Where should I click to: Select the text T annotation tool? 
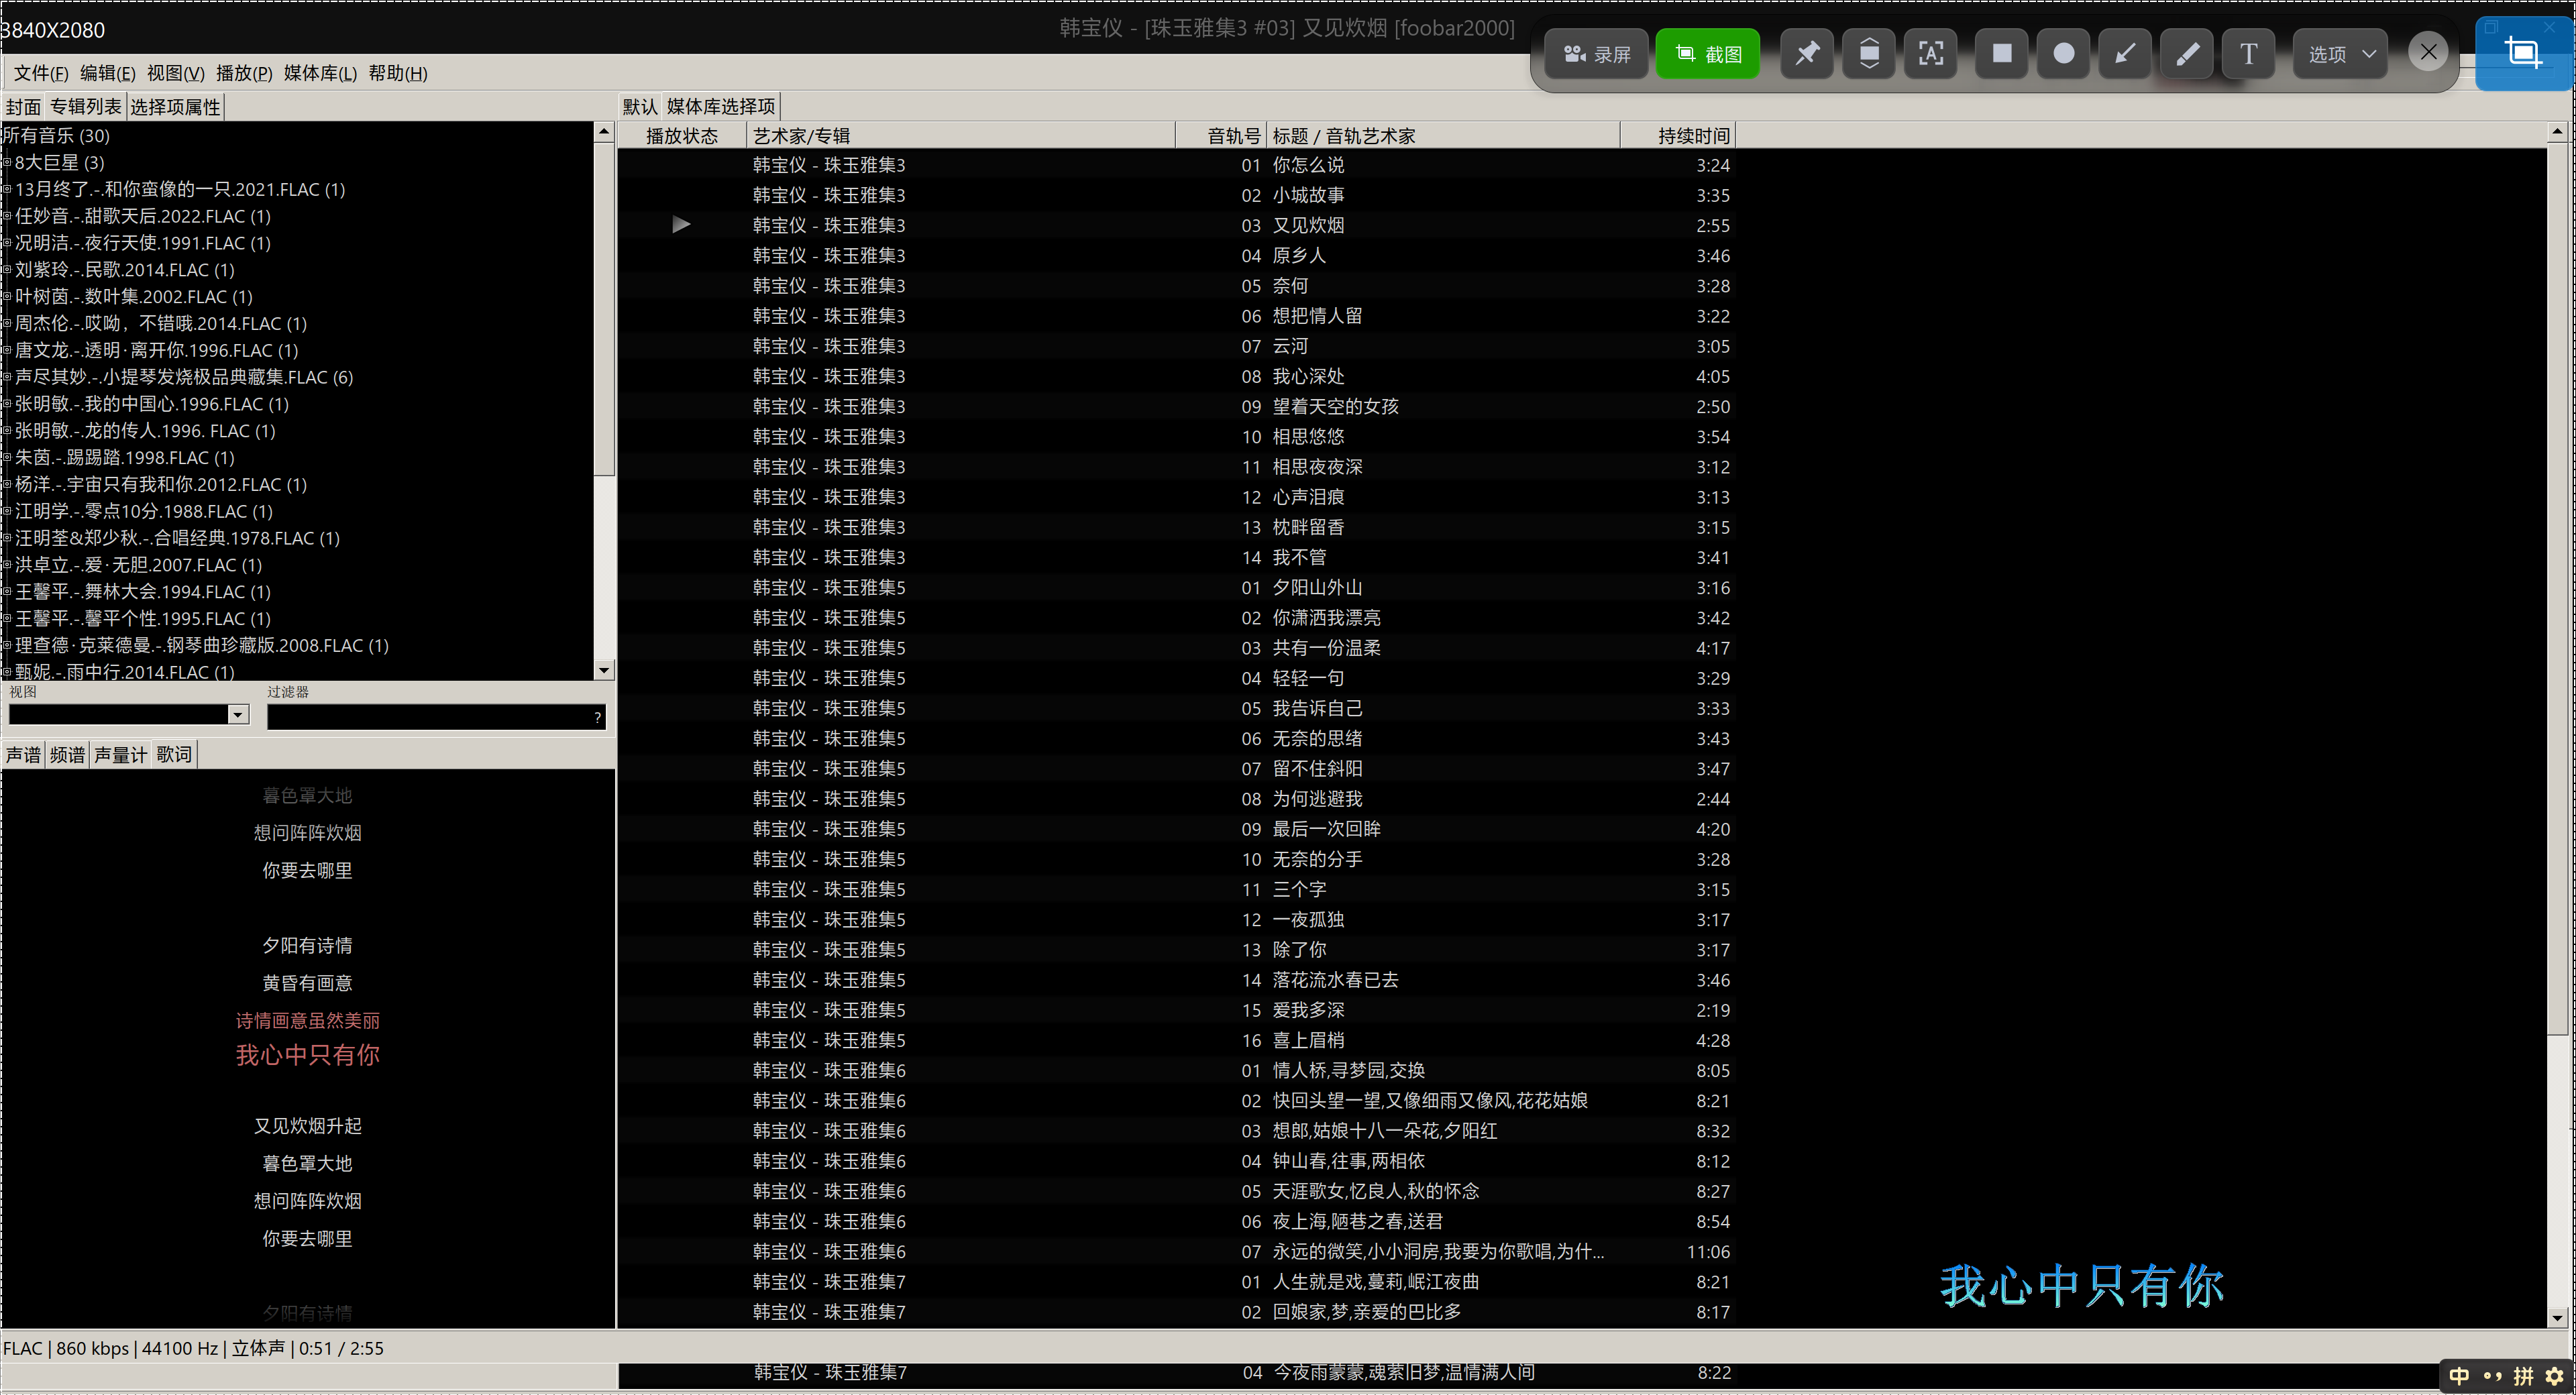[2248, 54]
